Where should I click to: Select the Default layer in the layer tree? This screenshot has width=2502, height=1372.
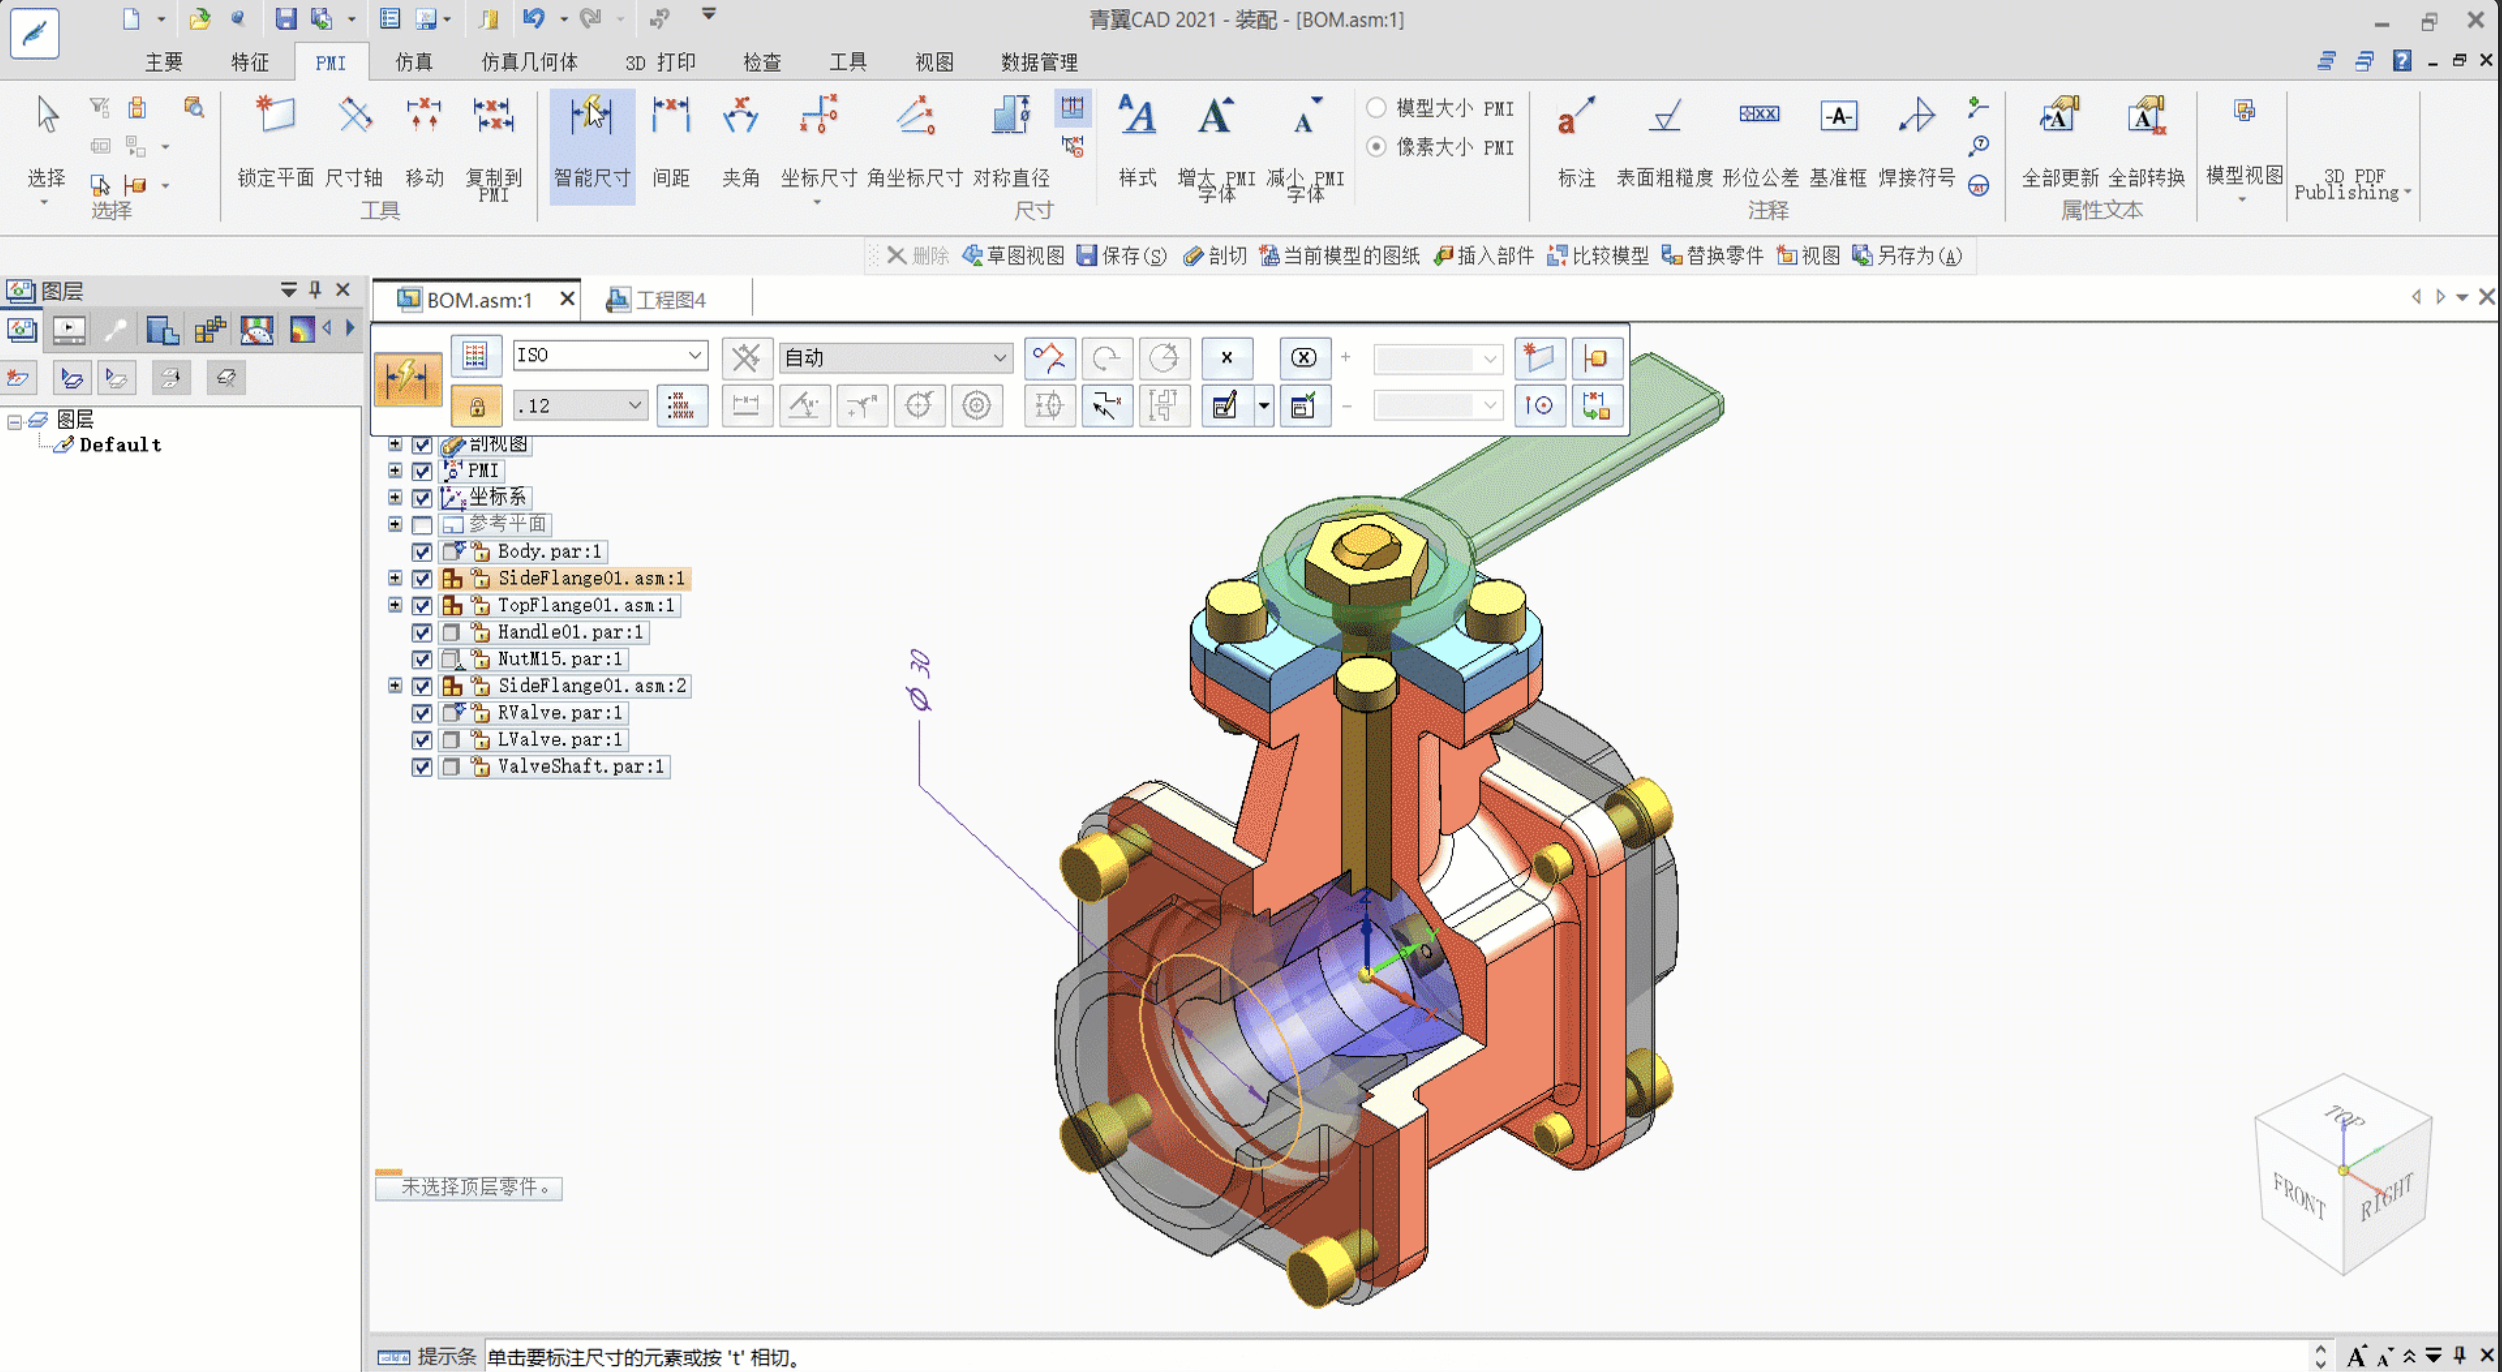(x=120, y=445)
